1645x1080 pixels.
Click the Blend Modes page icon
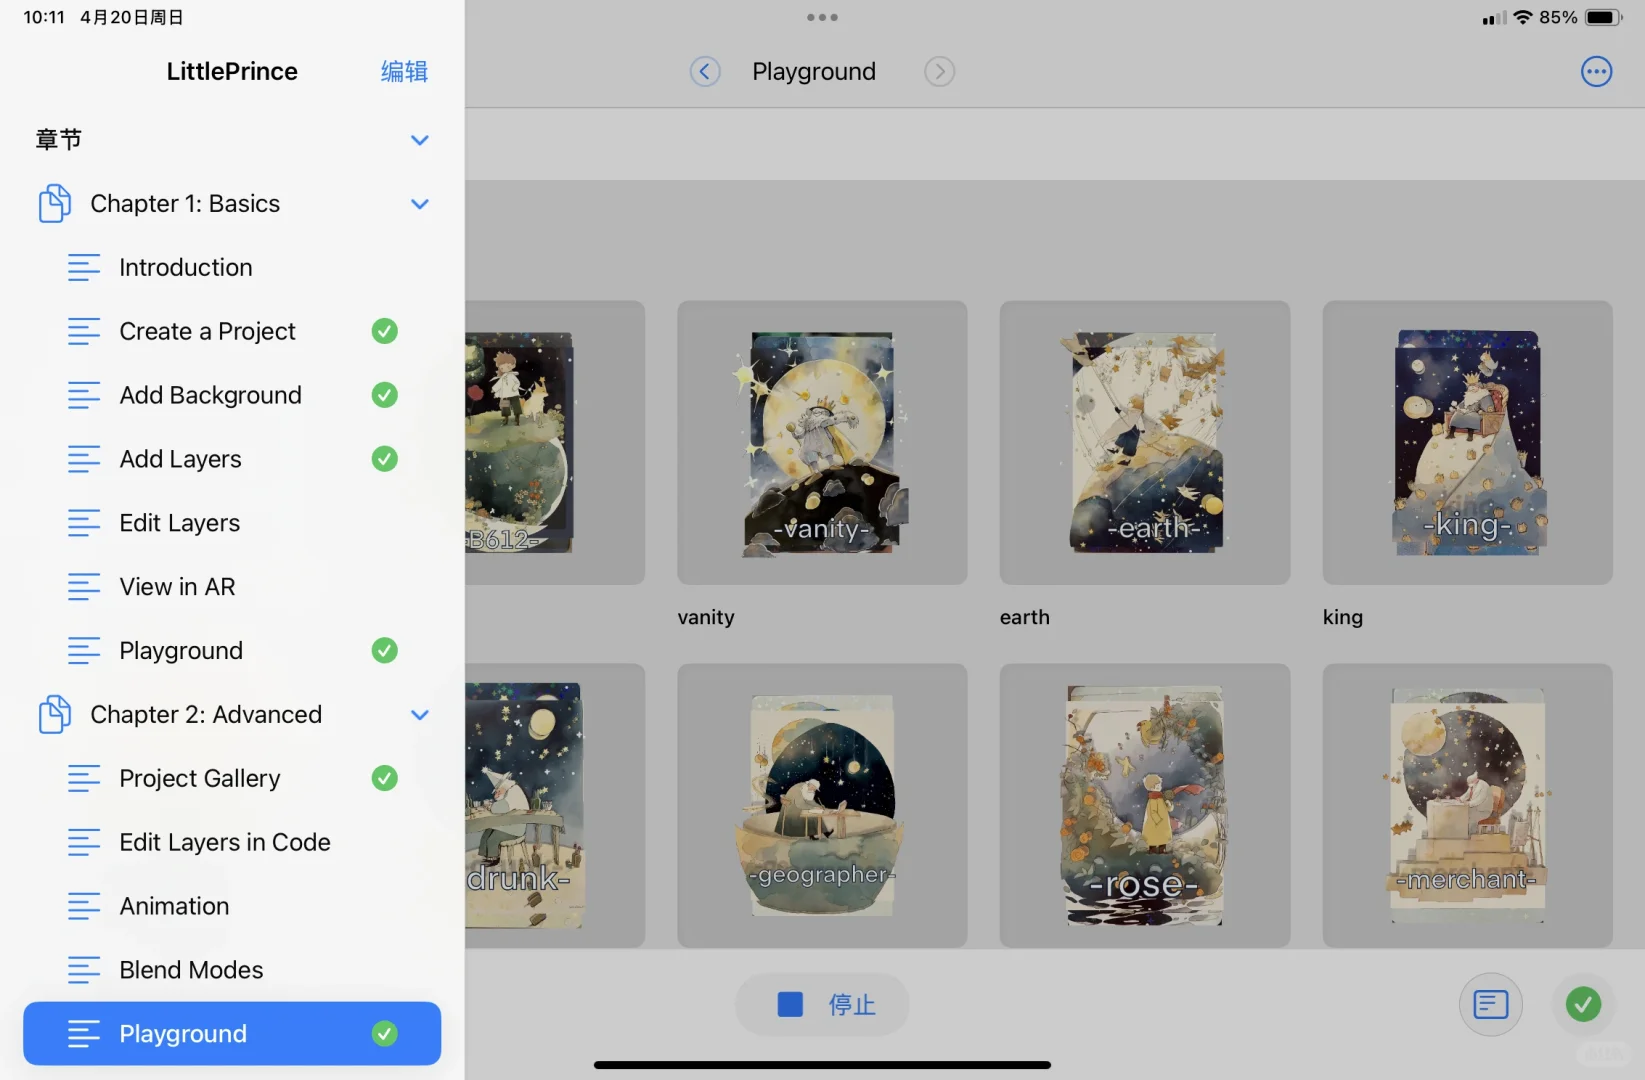84,970
